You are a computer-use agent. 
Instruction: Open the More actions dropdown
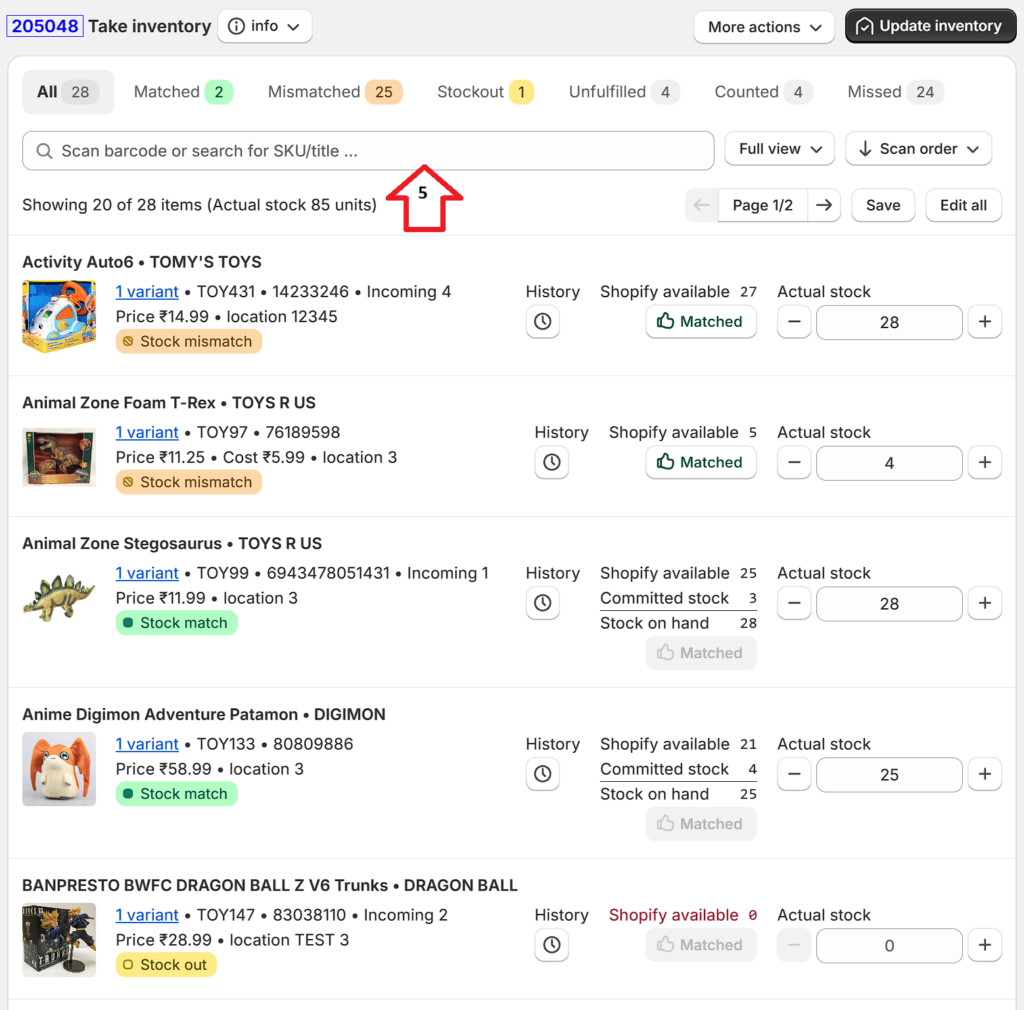(x=764, y=27)
